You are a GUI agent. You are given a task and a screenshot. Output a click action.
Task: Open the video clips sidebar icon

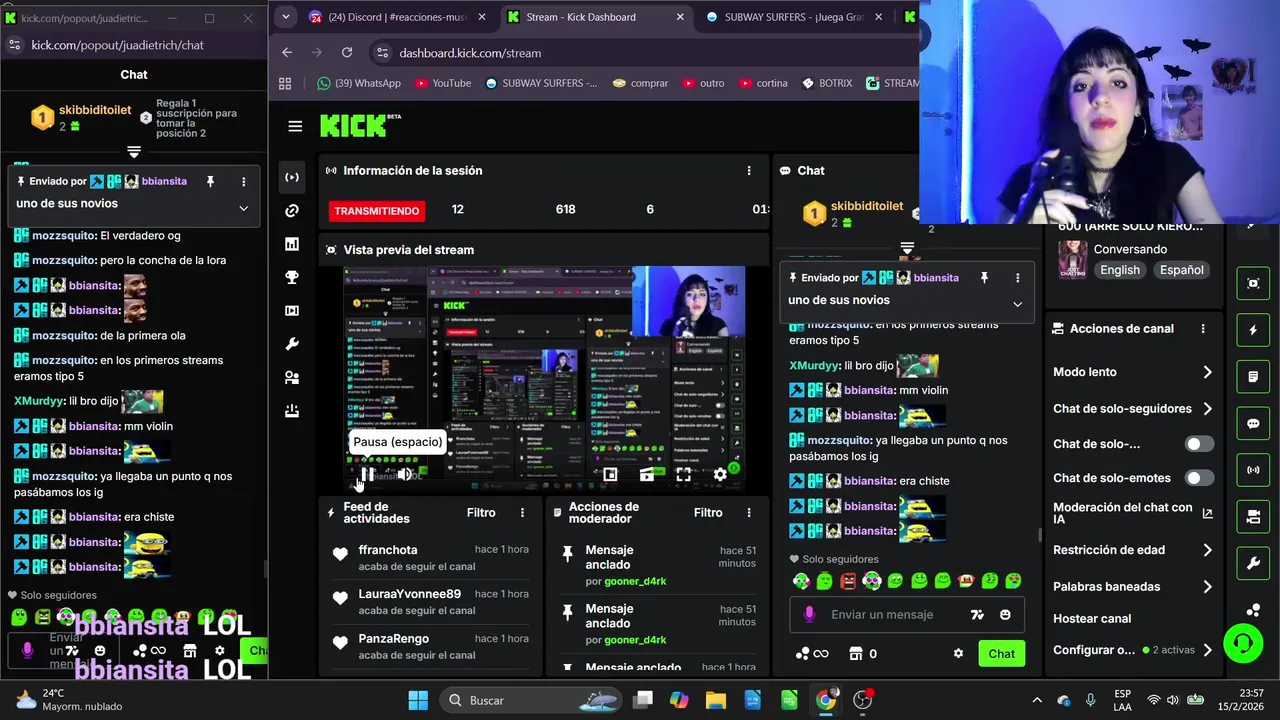point(292,311)
